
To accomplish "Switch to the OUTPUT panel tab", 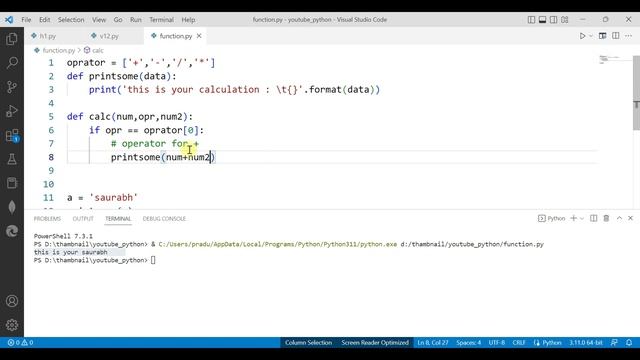I will (83, 219).
